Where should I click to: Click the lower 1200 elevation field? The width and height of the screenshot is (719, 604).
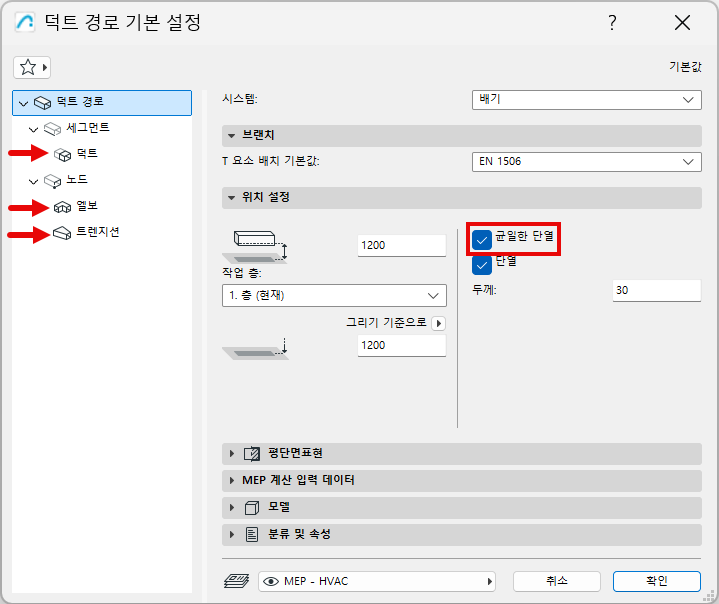(x=402, y=345)
